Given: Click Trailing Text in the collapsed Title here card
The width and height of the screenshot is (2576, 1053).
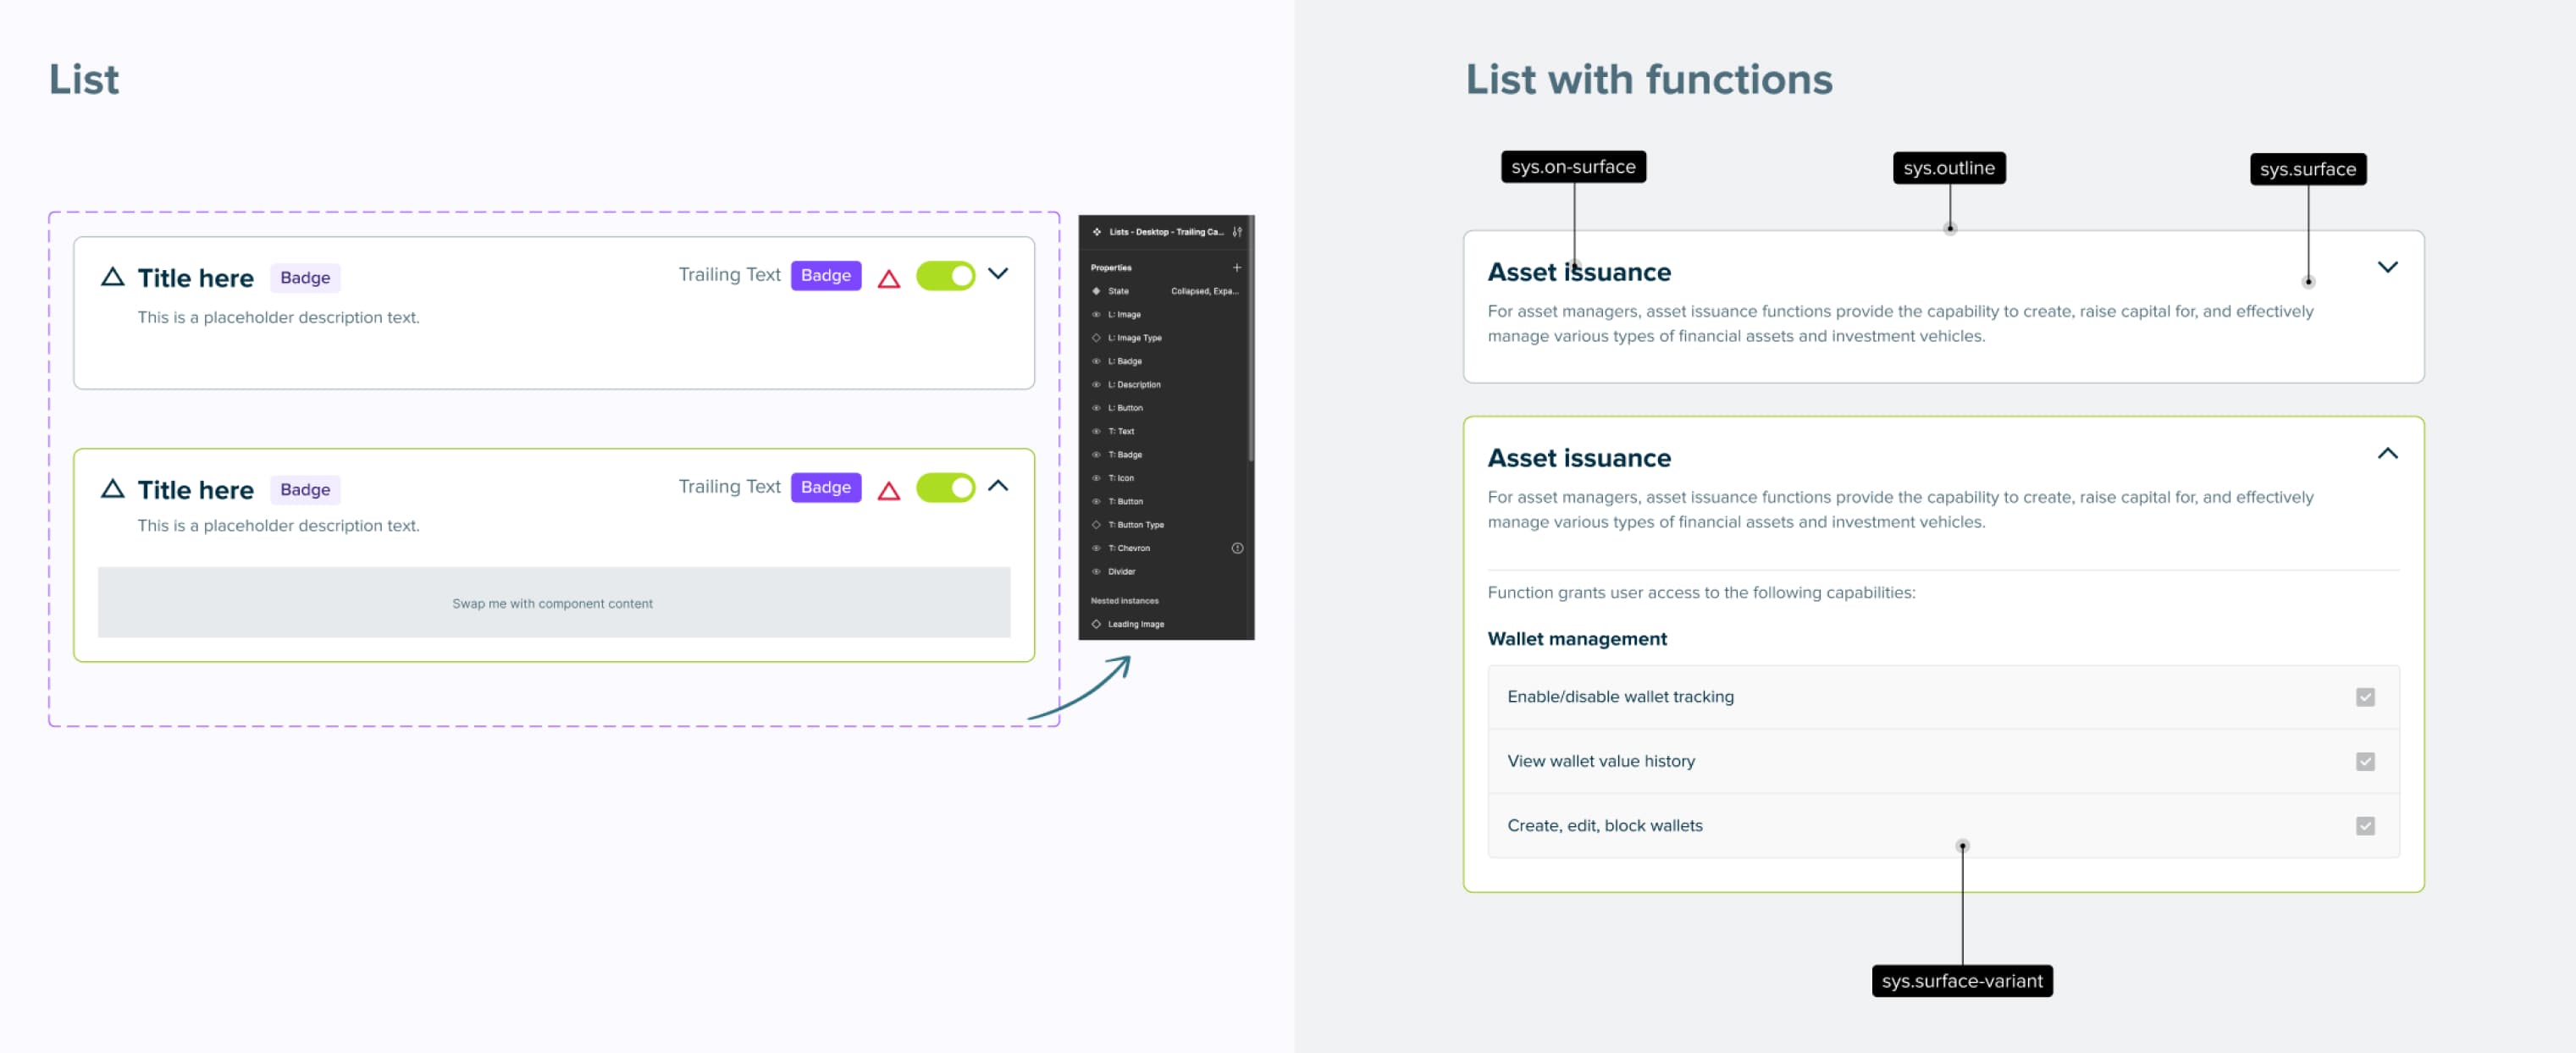Looking at the screenshot, I should click(729, 275).
